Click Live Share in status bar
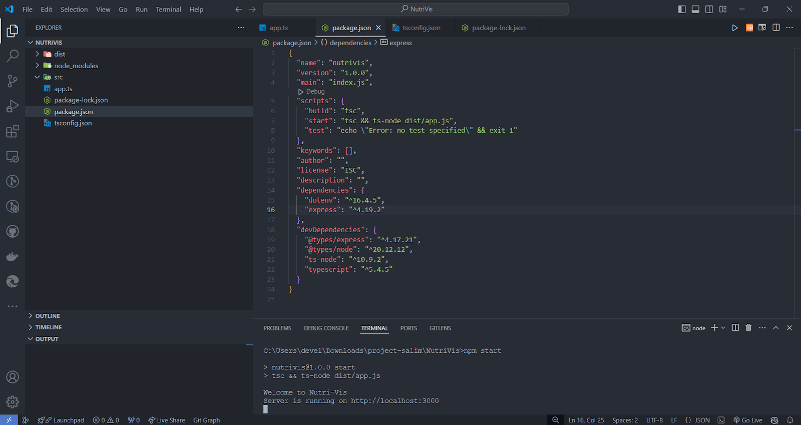Image resolution: width=802 pixels, height=426 pixels. (167, 420)
